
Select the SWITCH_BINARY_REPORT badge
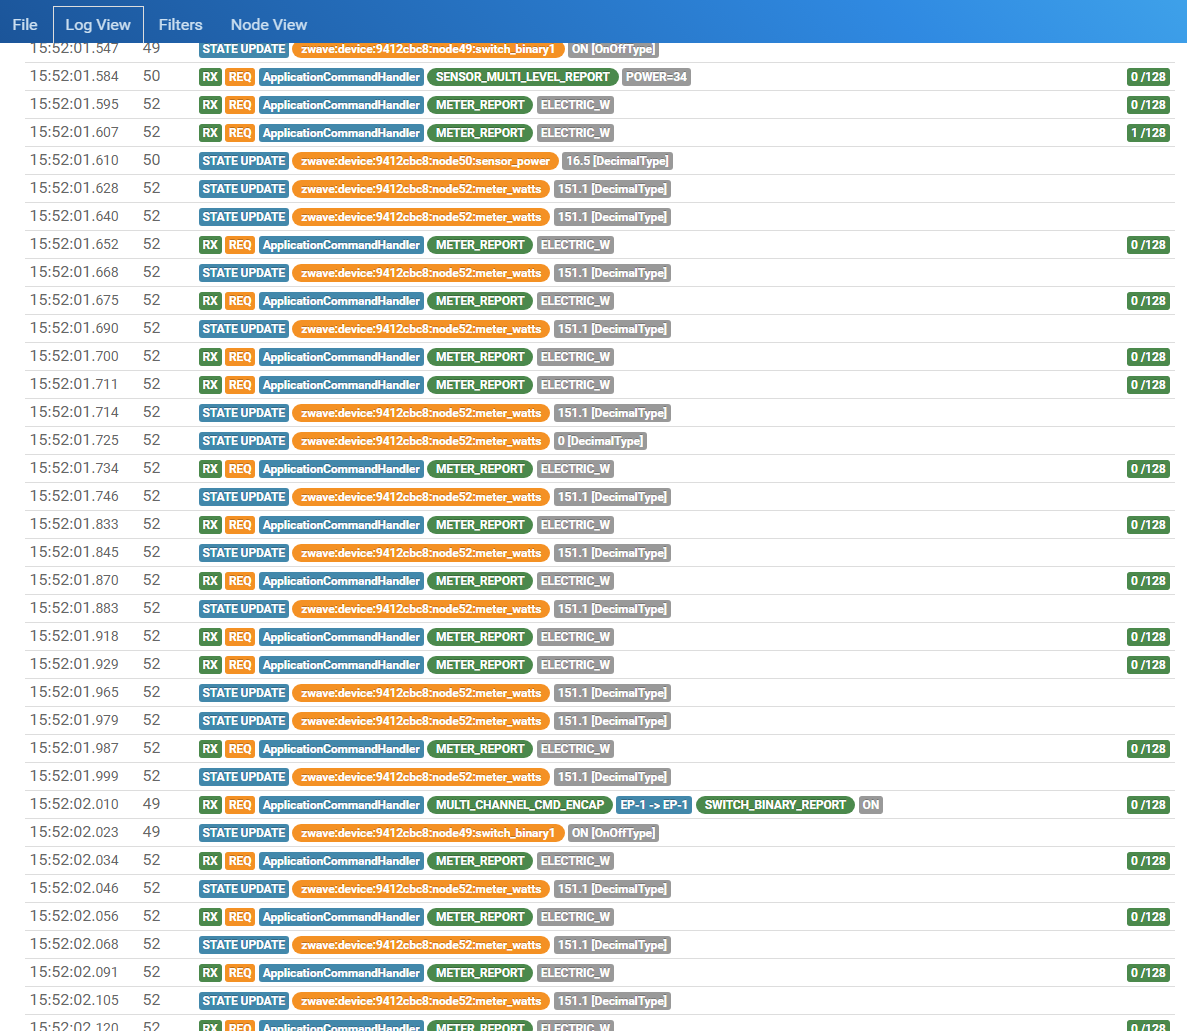tap(775, 805)
